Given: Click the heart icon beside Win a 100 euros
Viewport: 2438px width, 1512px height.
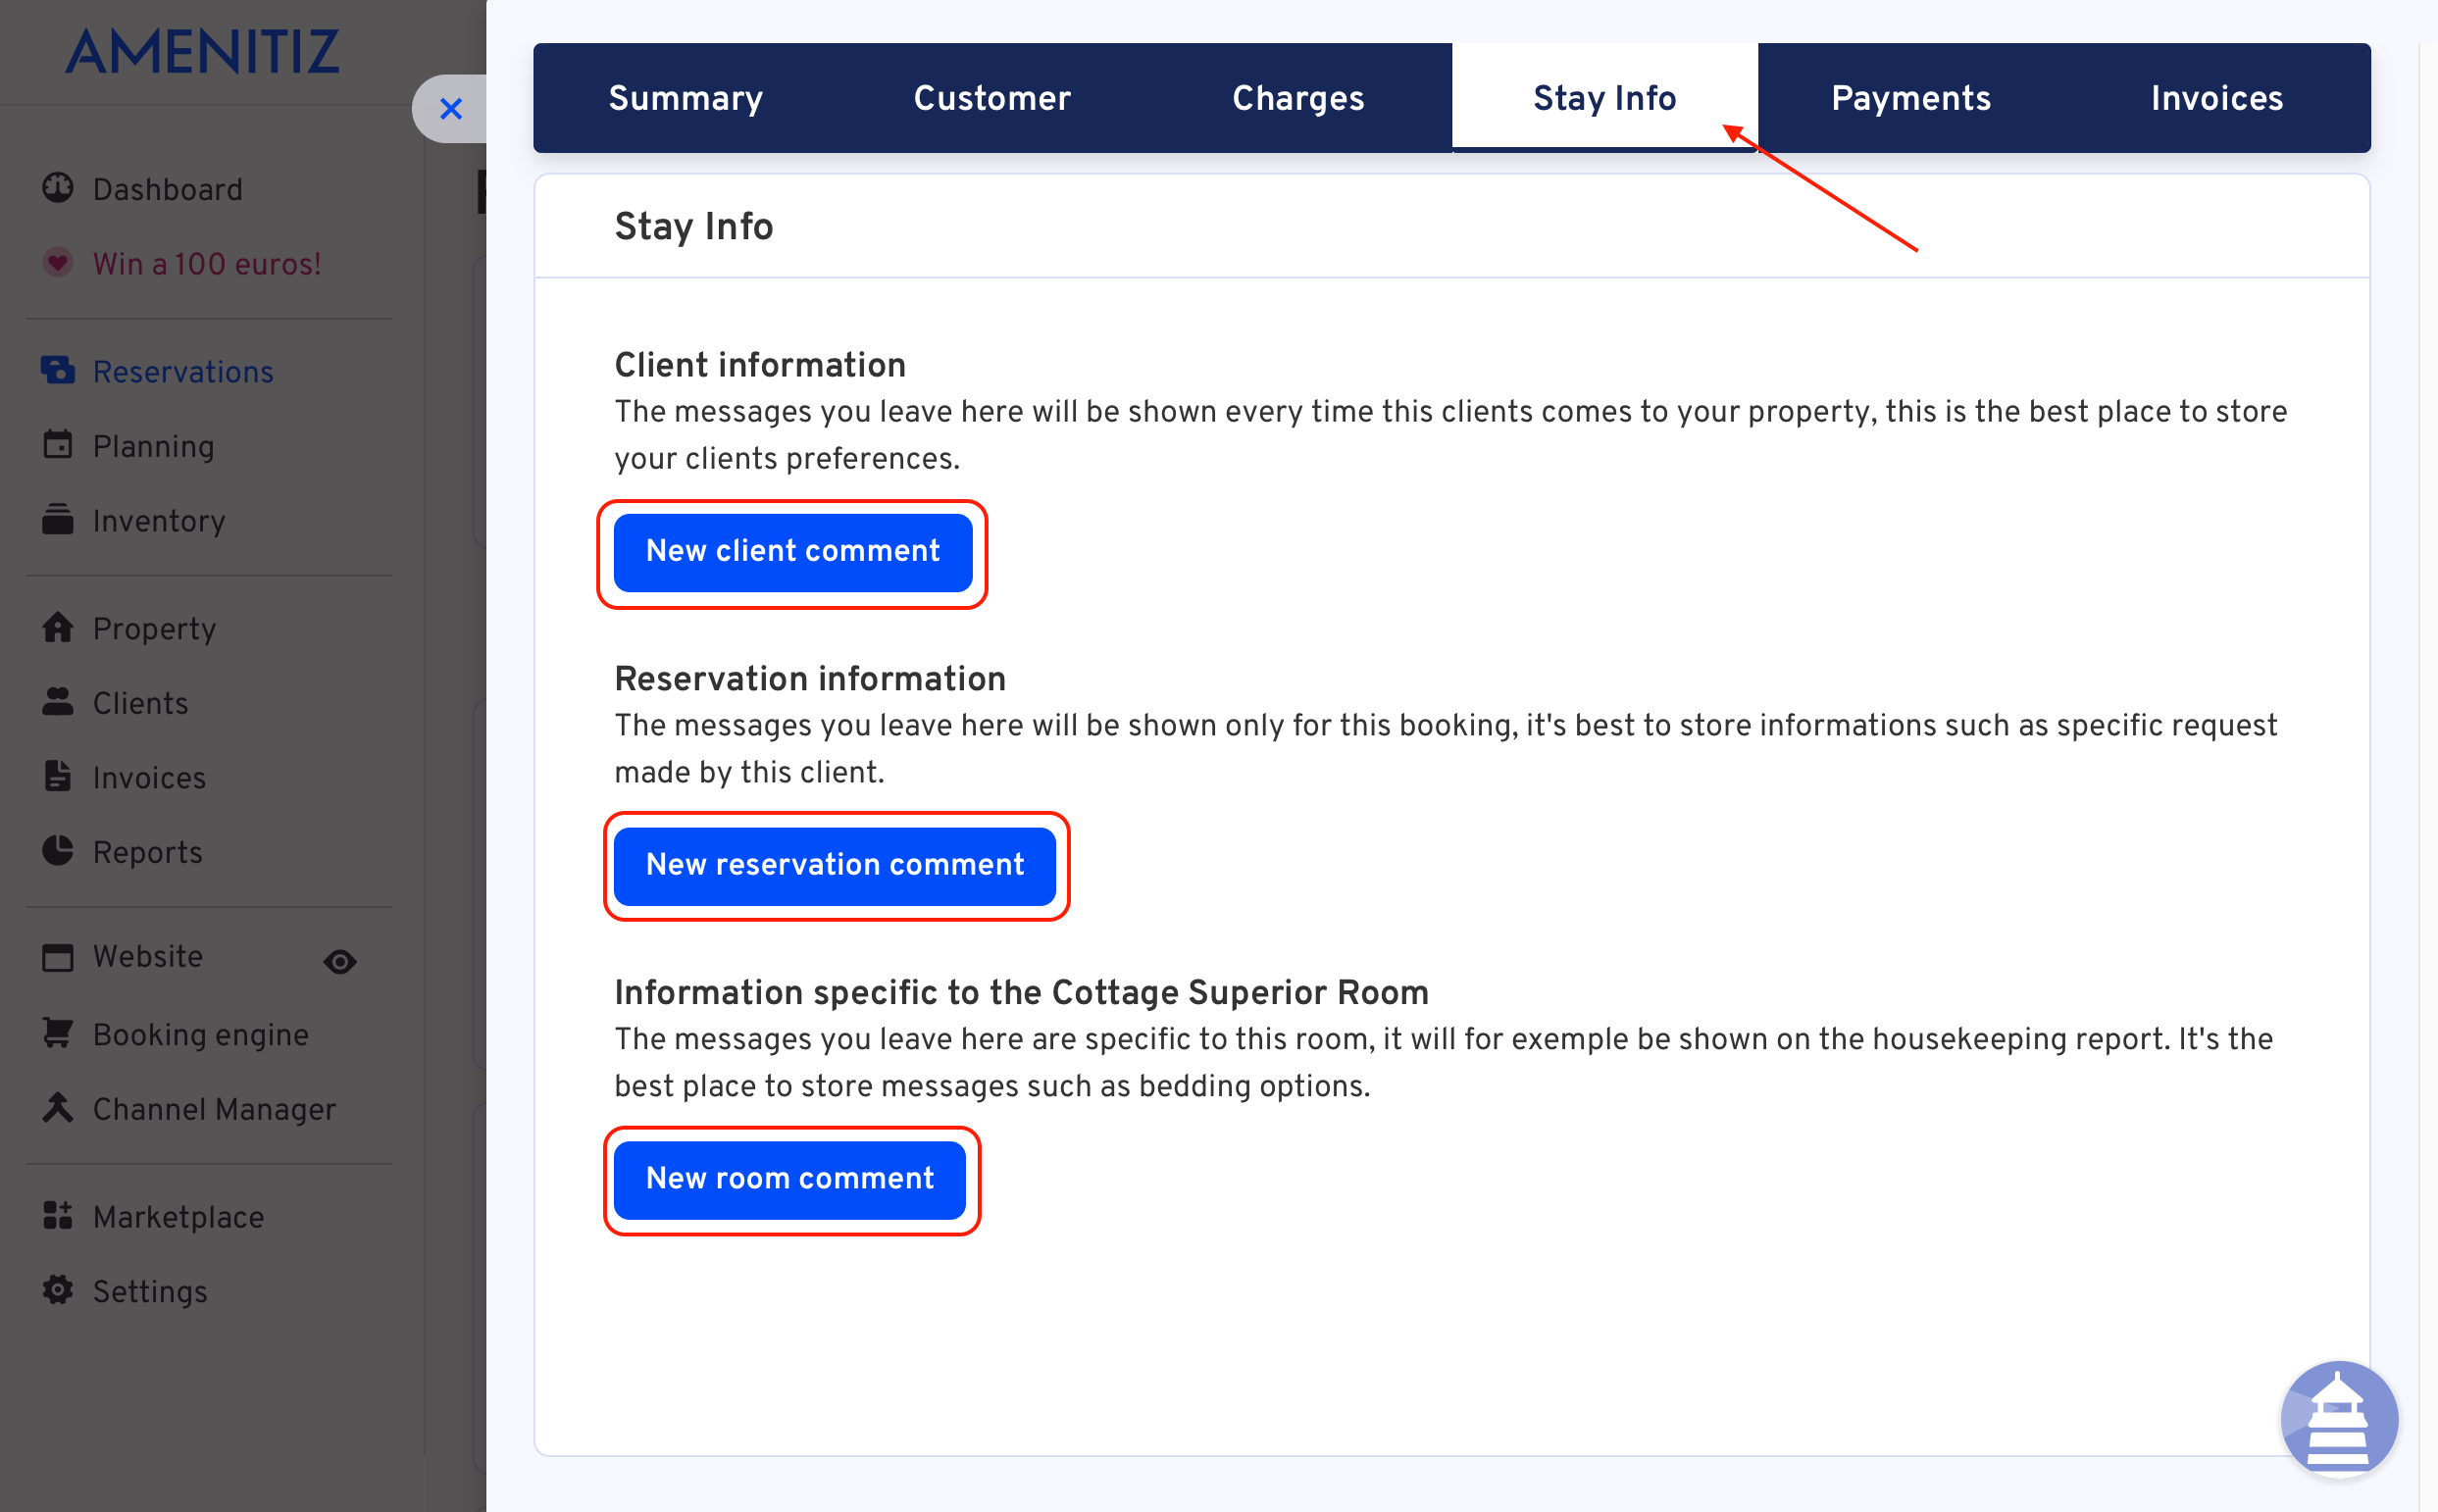Looking at the screenshot, I should 58,263.
